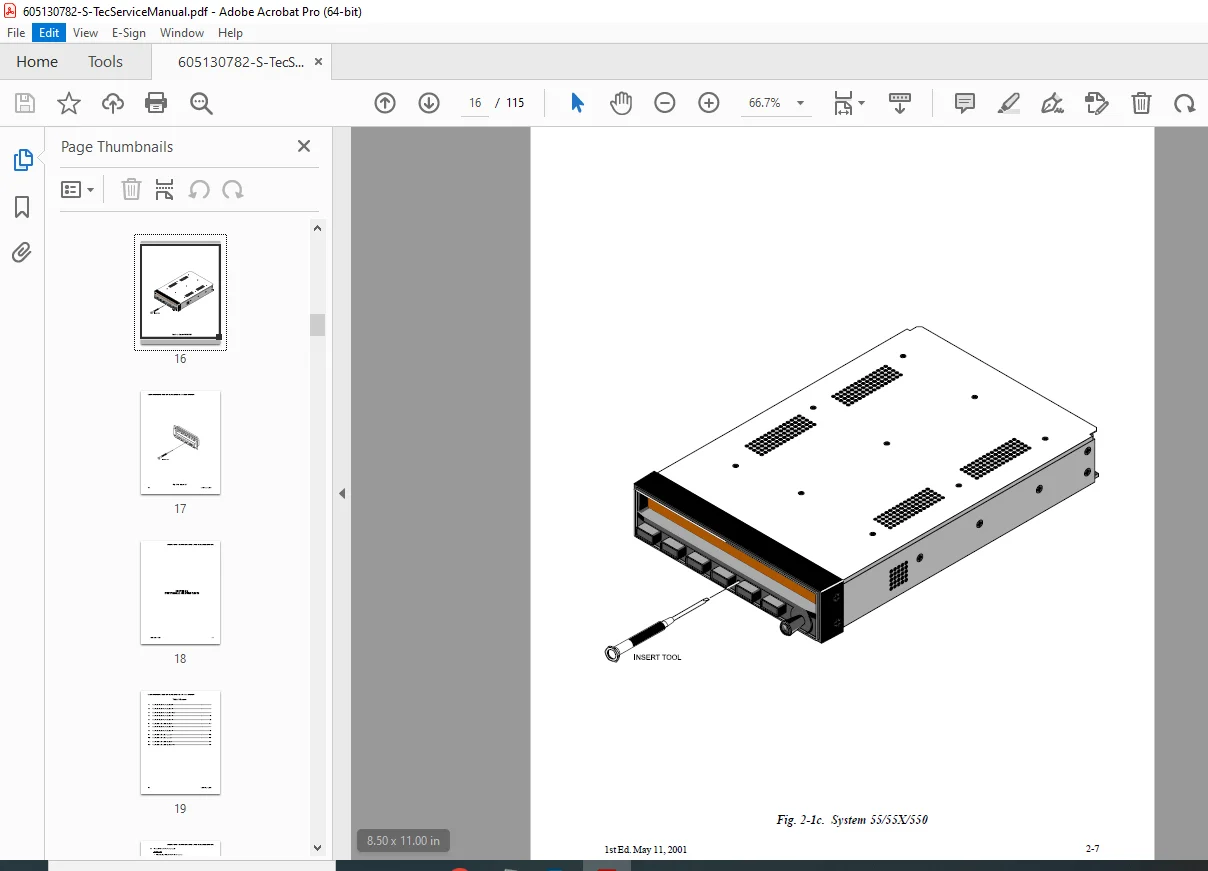Click the 1st Ed. May 11, 2001 footer
Image resolution: width=1208 pixels, height=871 pixels.
pos(645,850)
